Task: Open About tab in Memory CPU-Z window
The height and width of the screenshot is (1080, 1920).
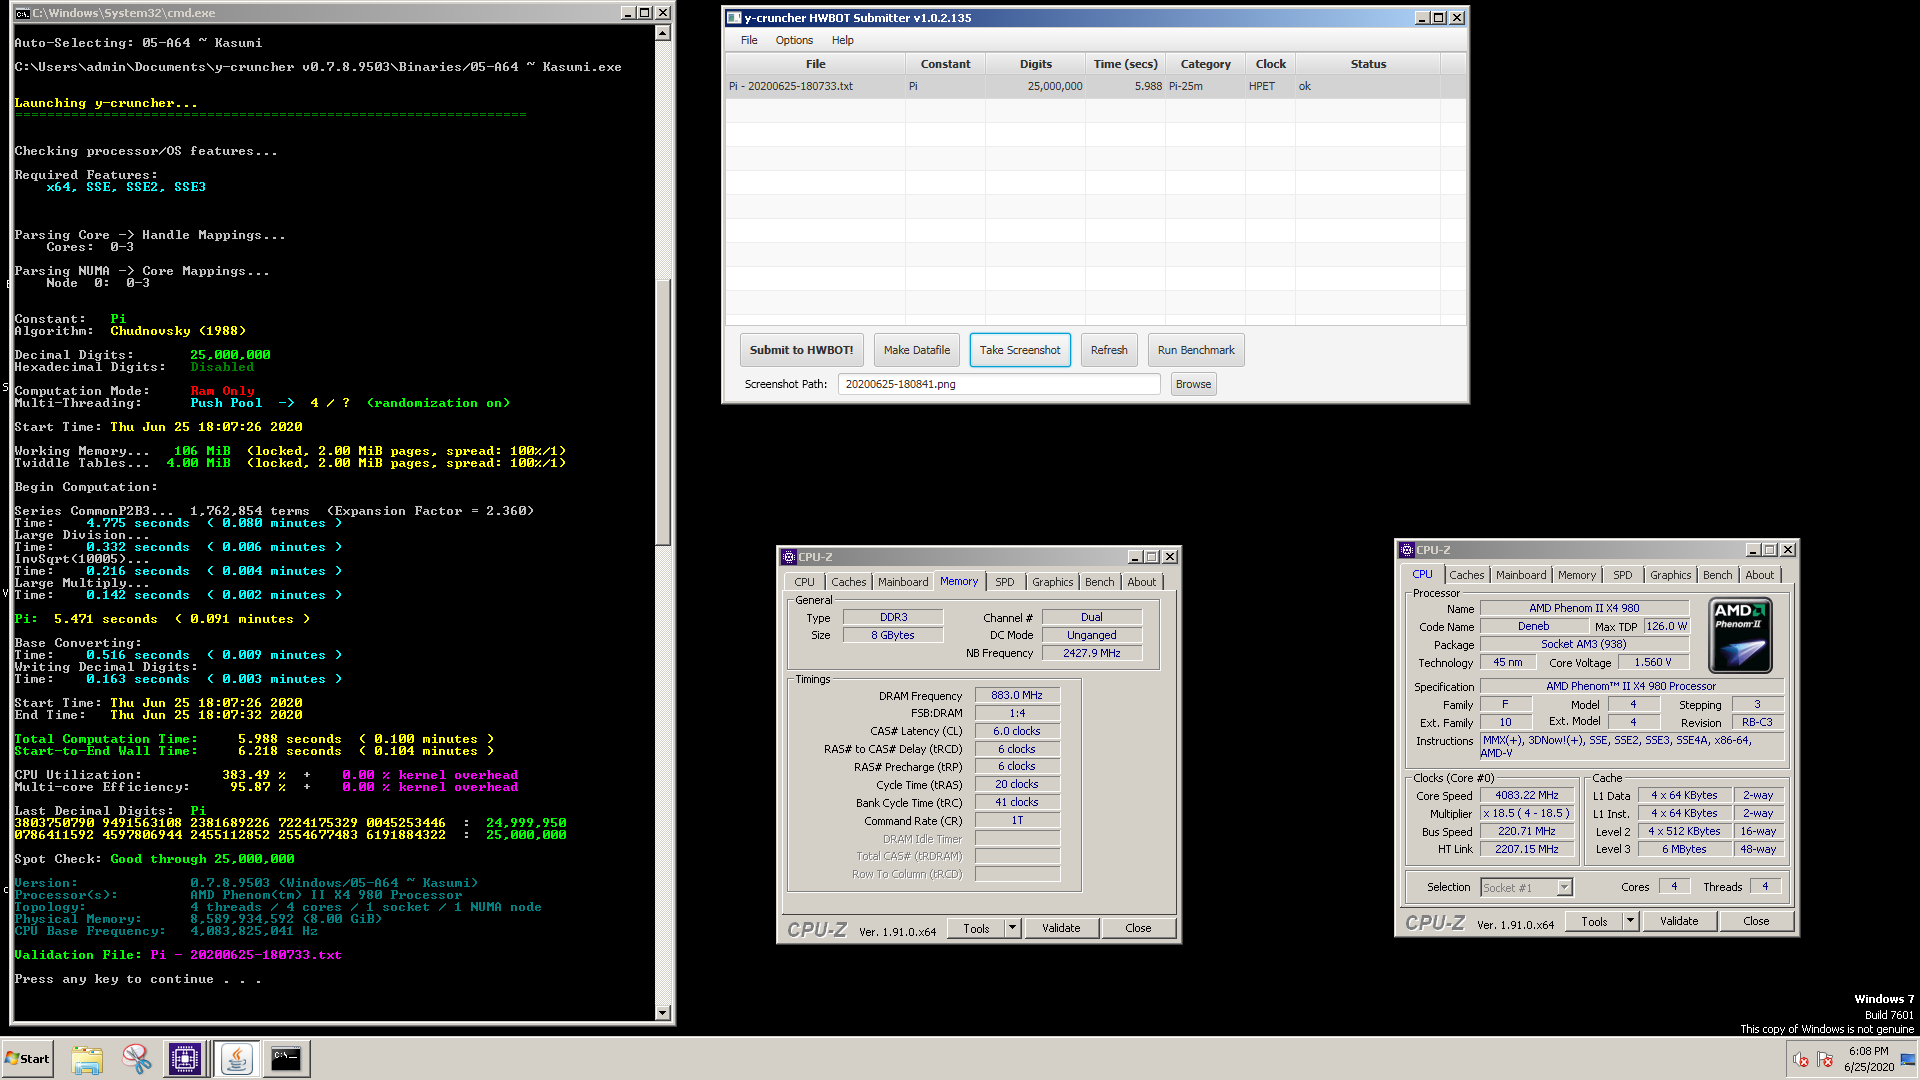Action: coord(1141,582)
